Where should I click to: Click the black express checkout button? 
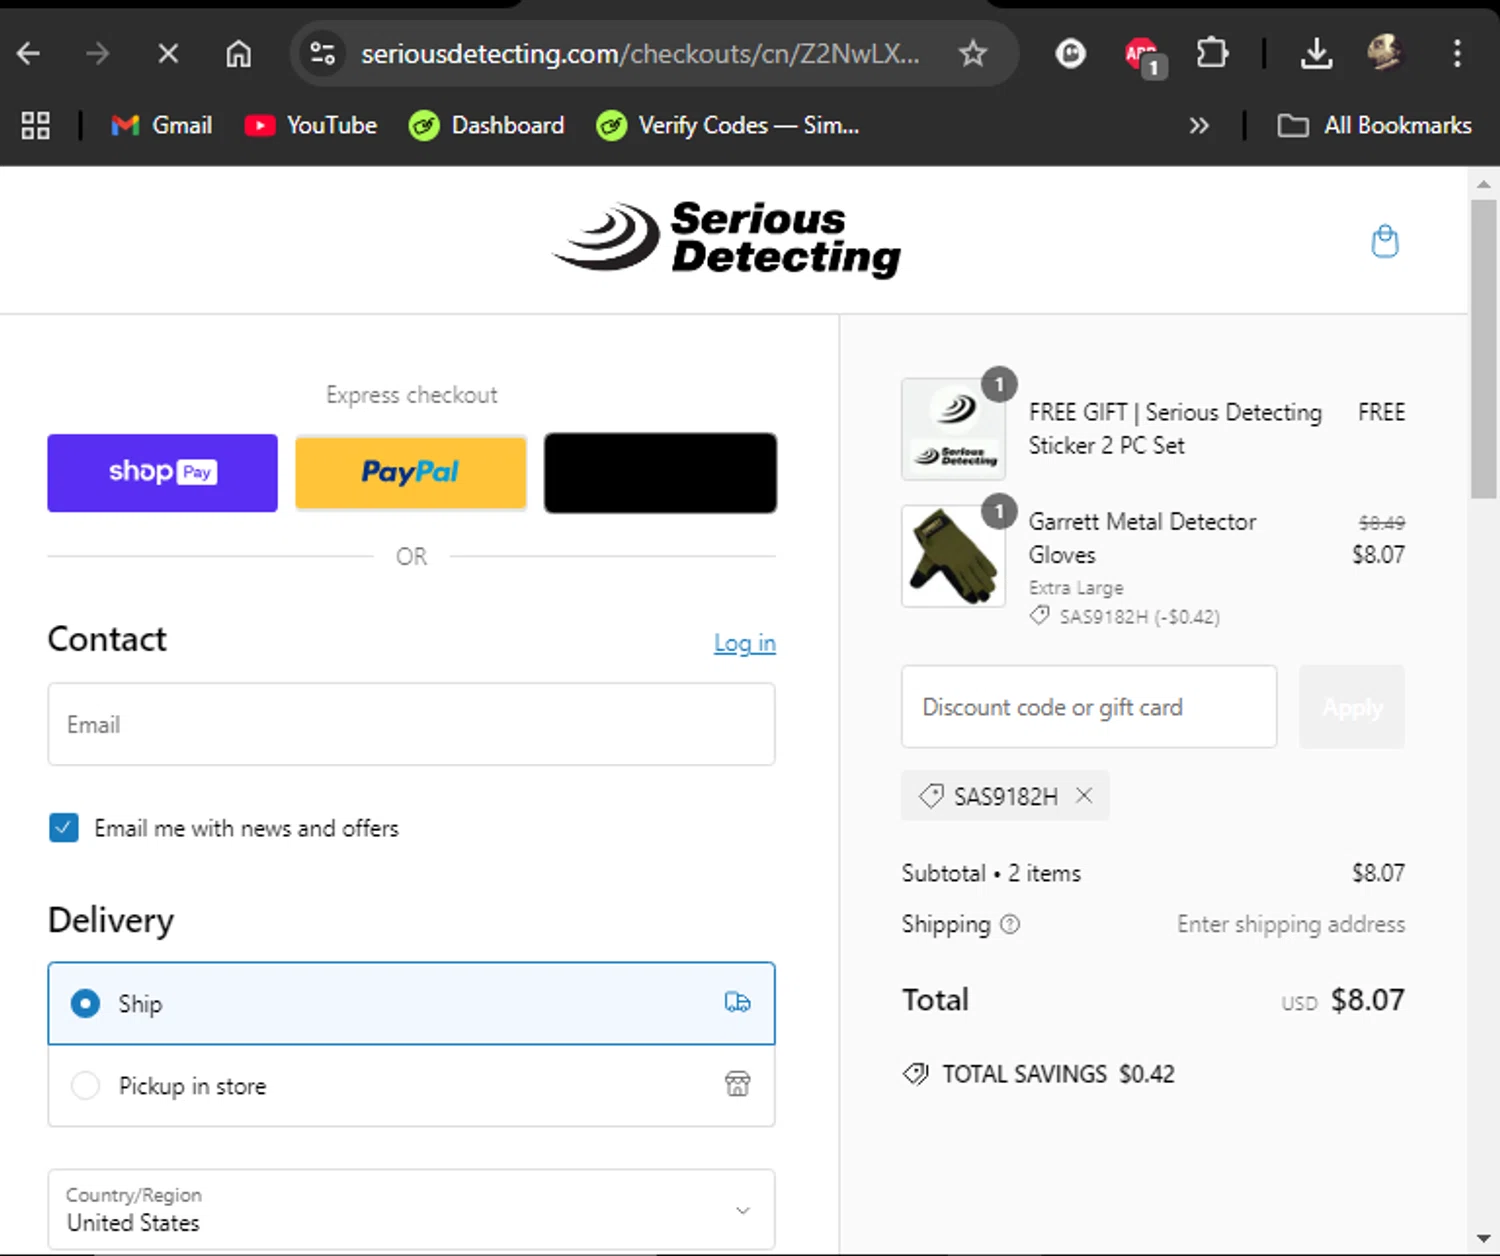(x=660, y=473)
